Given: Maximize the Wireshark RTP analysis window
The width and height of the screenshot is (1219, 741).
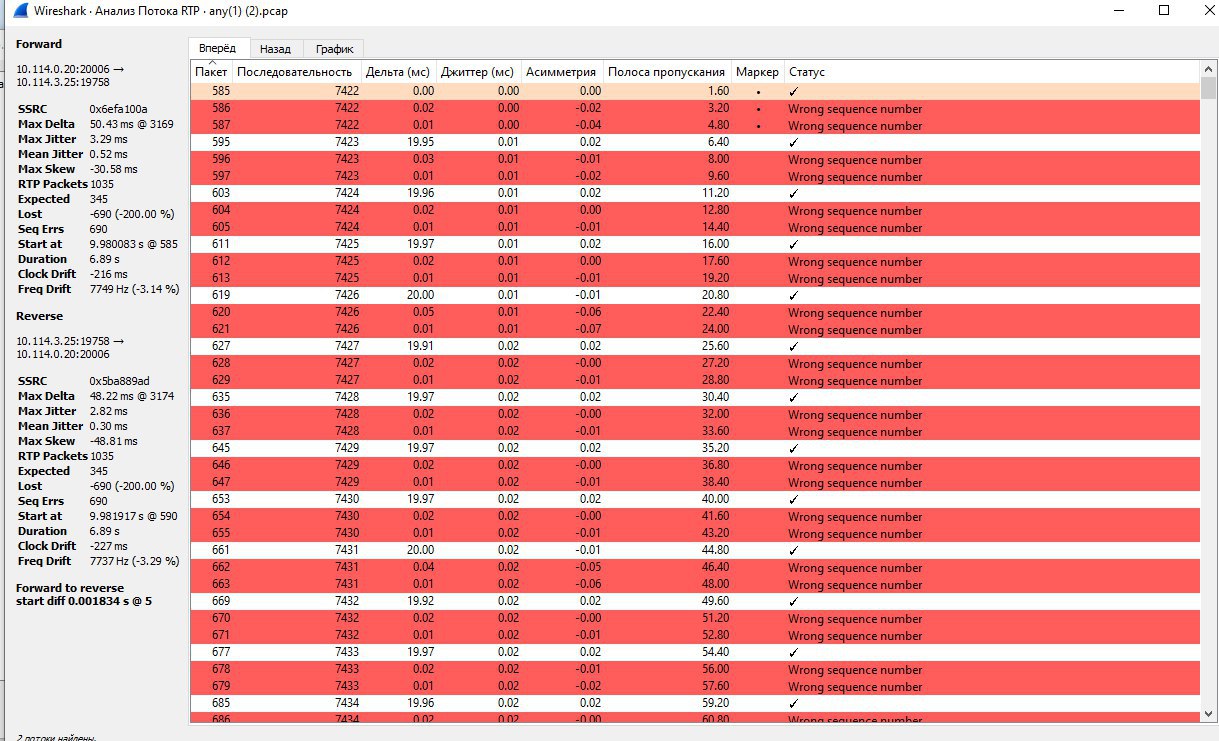Looking at the screenshot, I should [1163, 10].
